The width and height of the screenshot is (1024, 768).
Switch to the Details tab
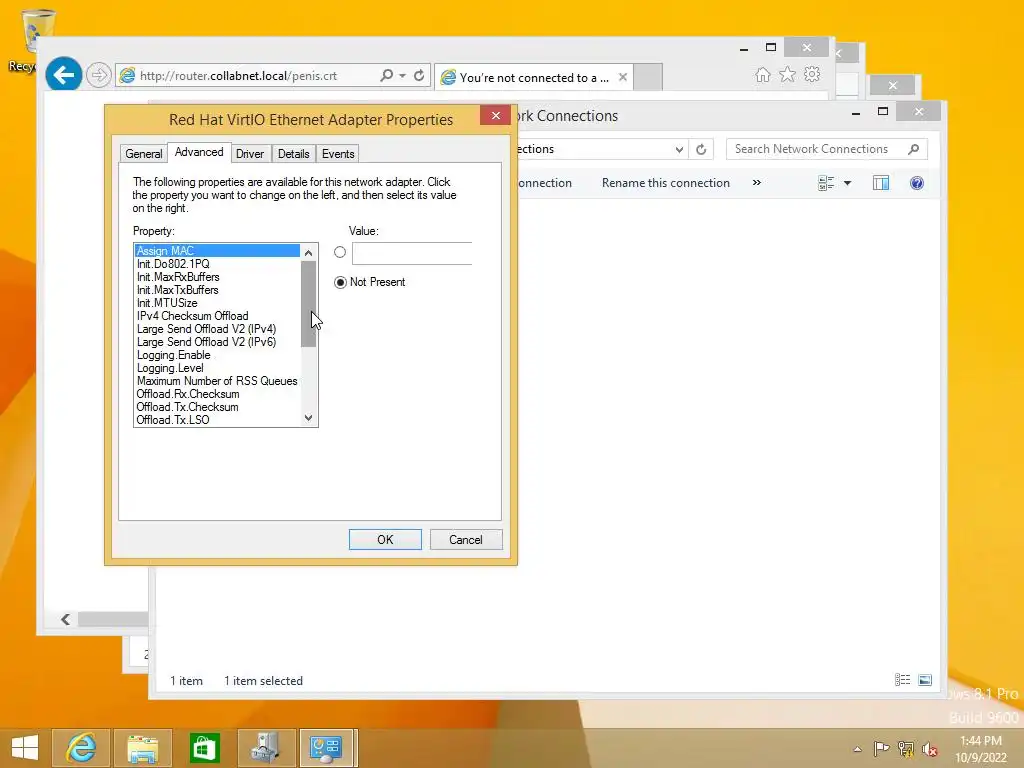click(x=293, y=153)
